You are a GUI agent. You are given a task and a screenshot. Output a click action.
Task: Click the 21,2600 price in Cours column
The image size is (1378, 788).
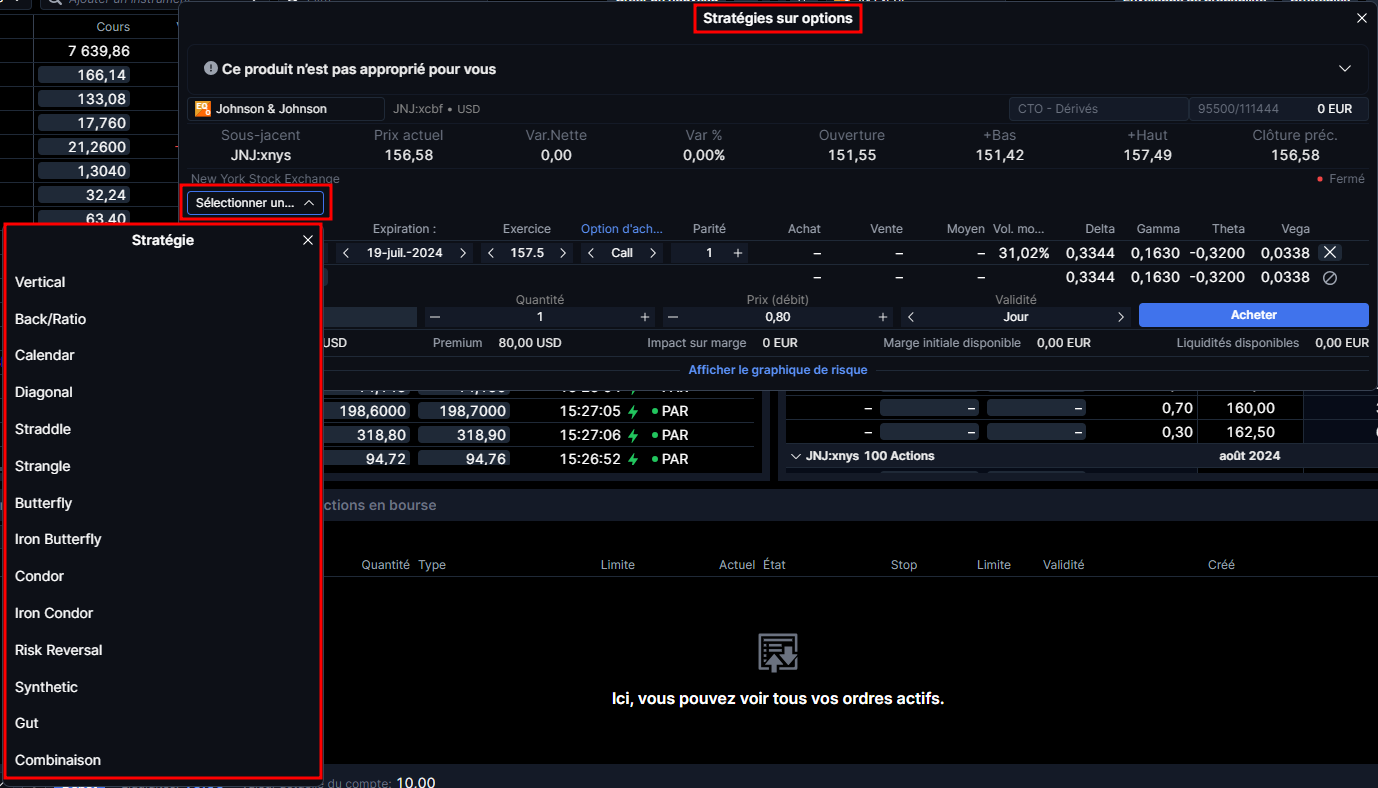pos(85,147)
